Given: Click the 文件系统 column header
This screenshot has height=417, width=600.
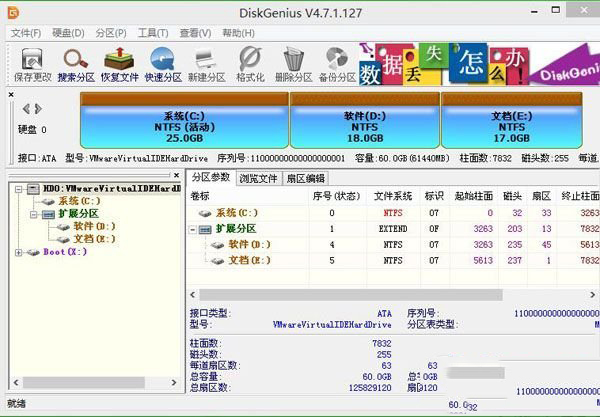Looking at the screenshot, I should [393, 196].
